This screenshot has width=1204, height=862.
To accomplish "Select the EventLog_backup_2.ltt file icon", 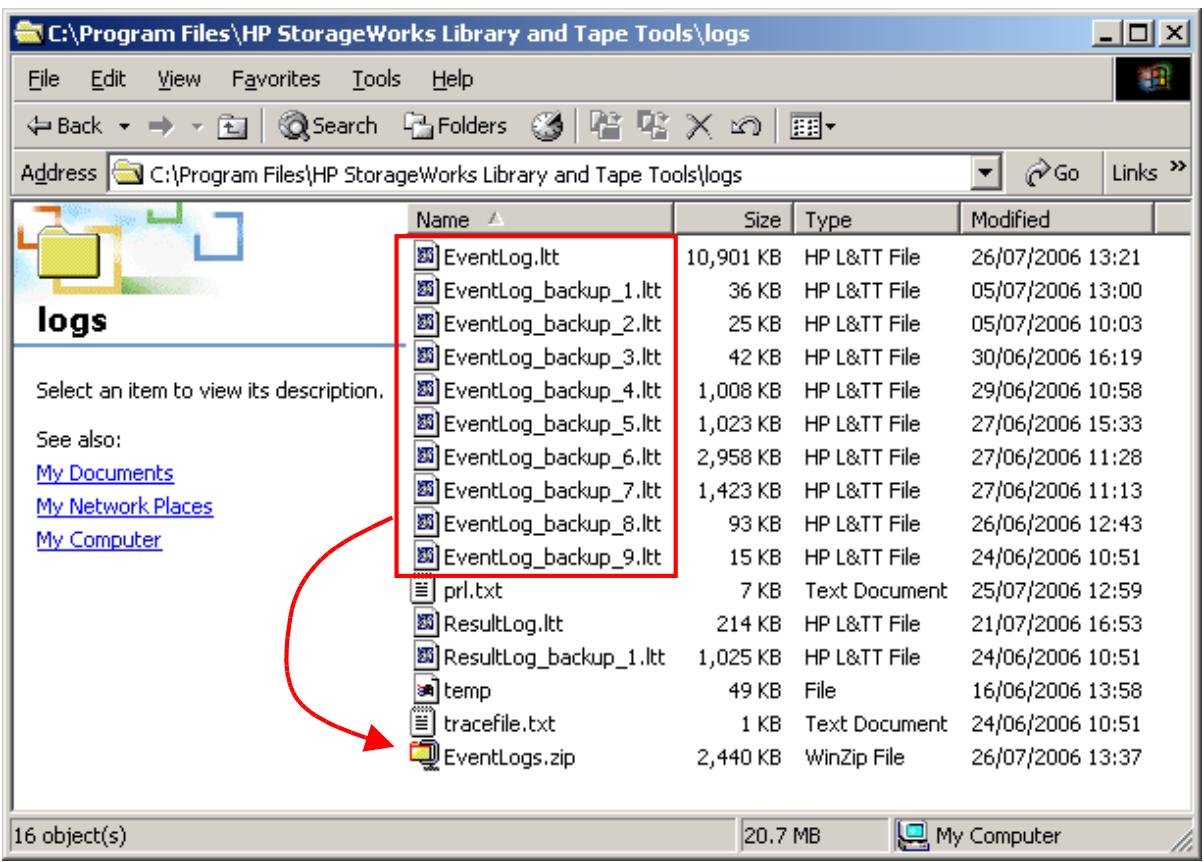I will tap(426, 321).
